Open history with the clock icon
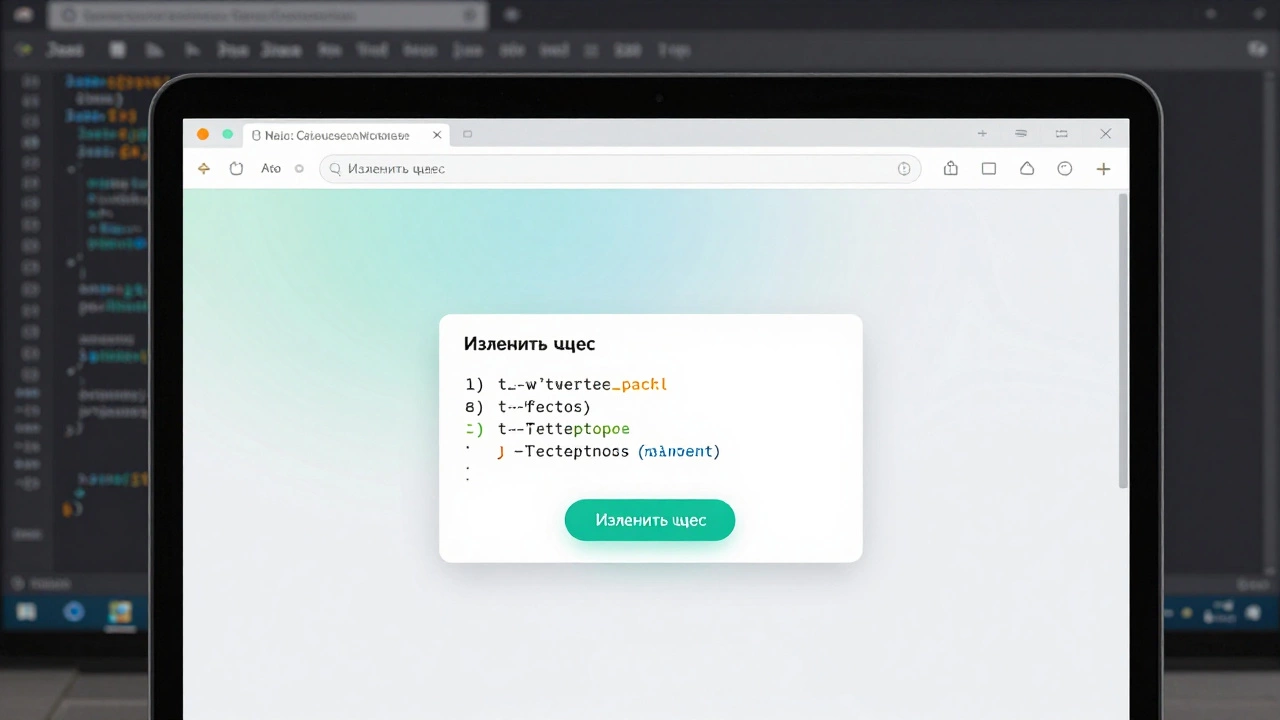The image size is (1280, 720). point(1064,168)
